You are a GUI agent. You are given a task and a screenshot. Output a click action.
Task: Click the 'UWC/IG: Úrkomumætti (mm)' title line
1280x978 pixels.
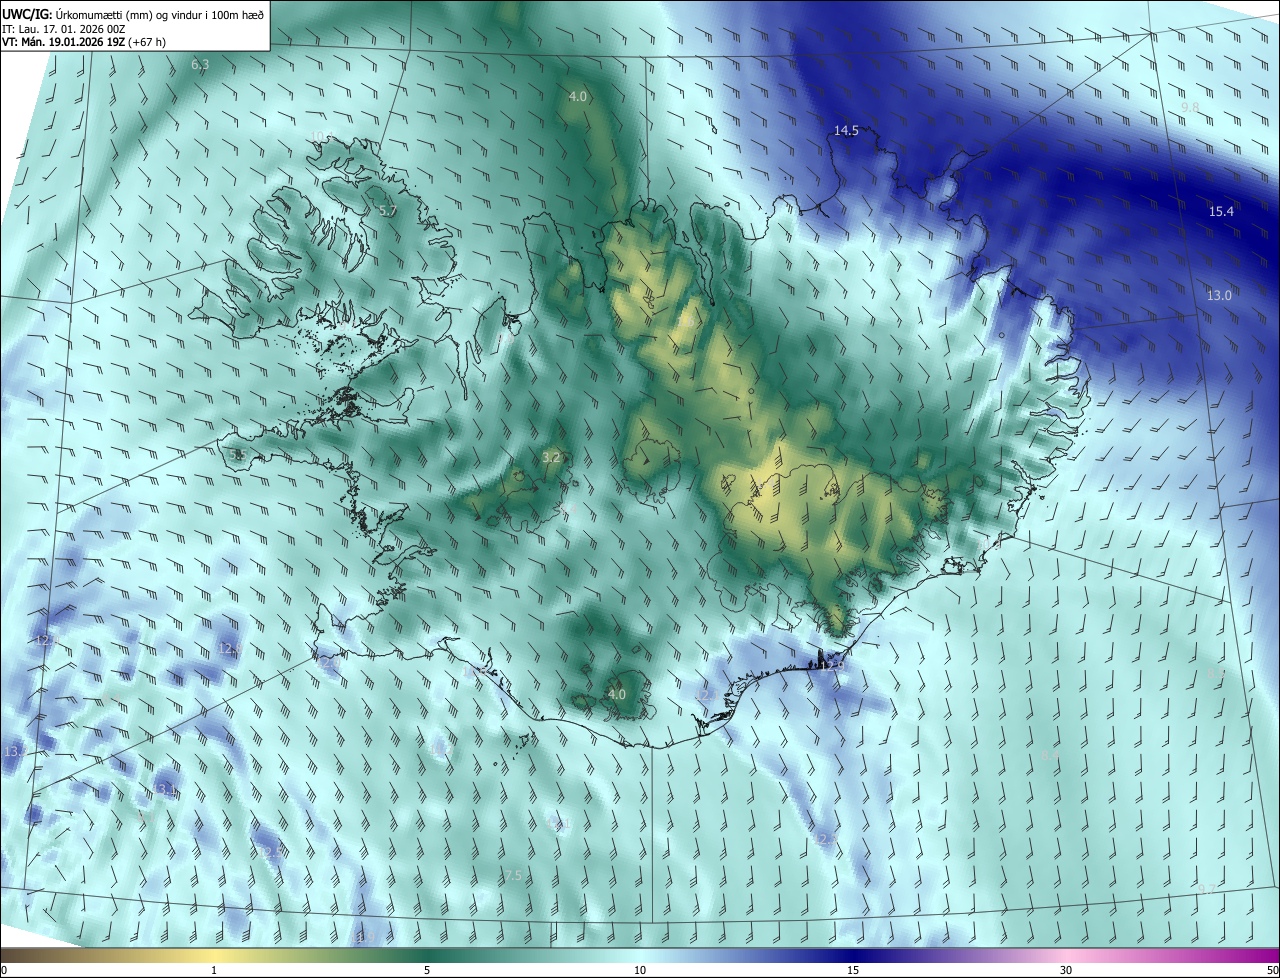133,14
